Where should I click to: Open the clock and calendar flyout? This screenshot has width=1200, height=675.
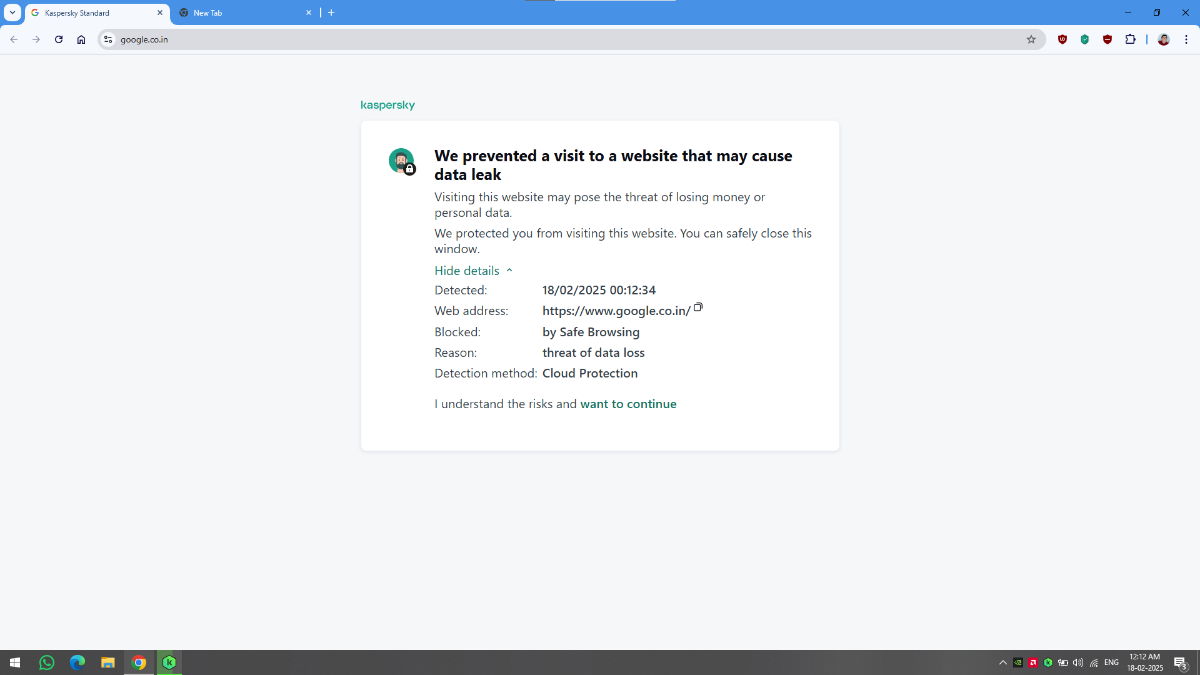(x=1144, y=662)
